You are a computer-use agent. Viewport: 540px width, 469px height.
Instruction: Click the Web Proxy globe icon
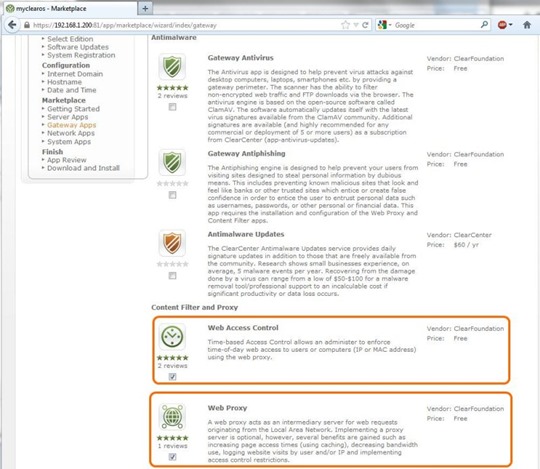(172, 417)
